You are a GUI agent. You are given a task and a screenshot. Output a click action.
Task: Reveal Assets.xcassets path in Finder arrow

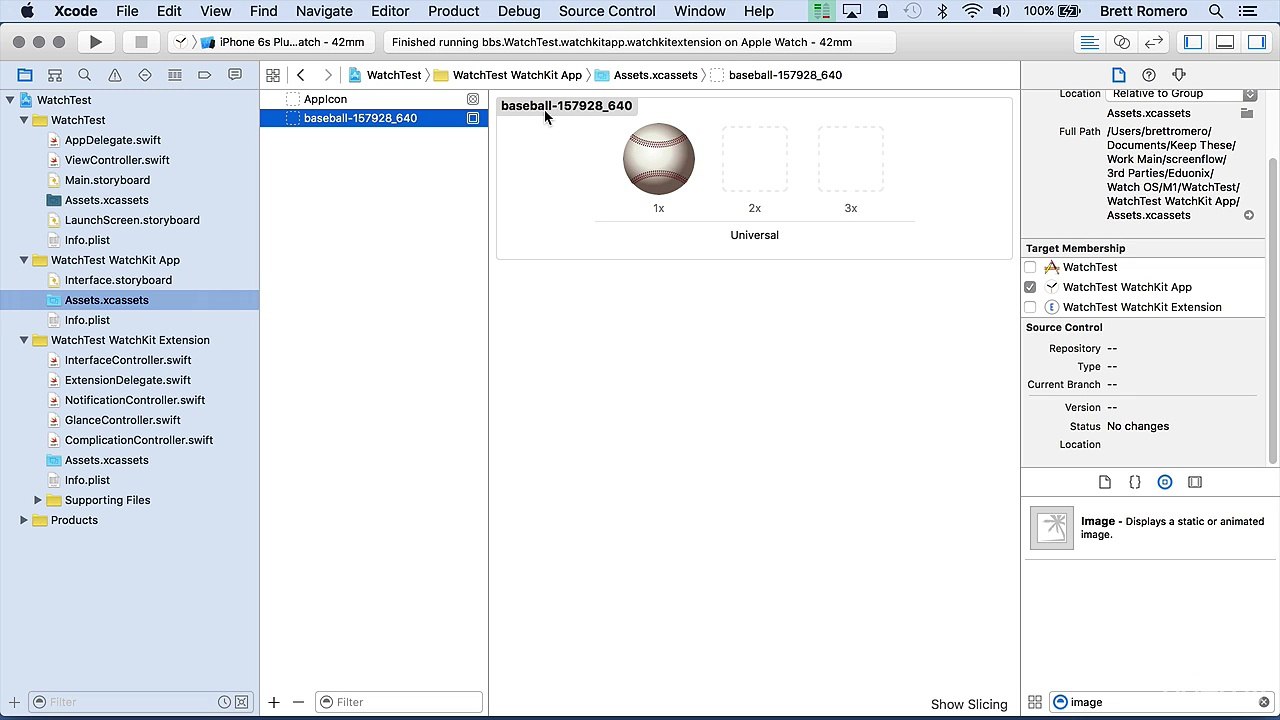[x=1249, y=215]
